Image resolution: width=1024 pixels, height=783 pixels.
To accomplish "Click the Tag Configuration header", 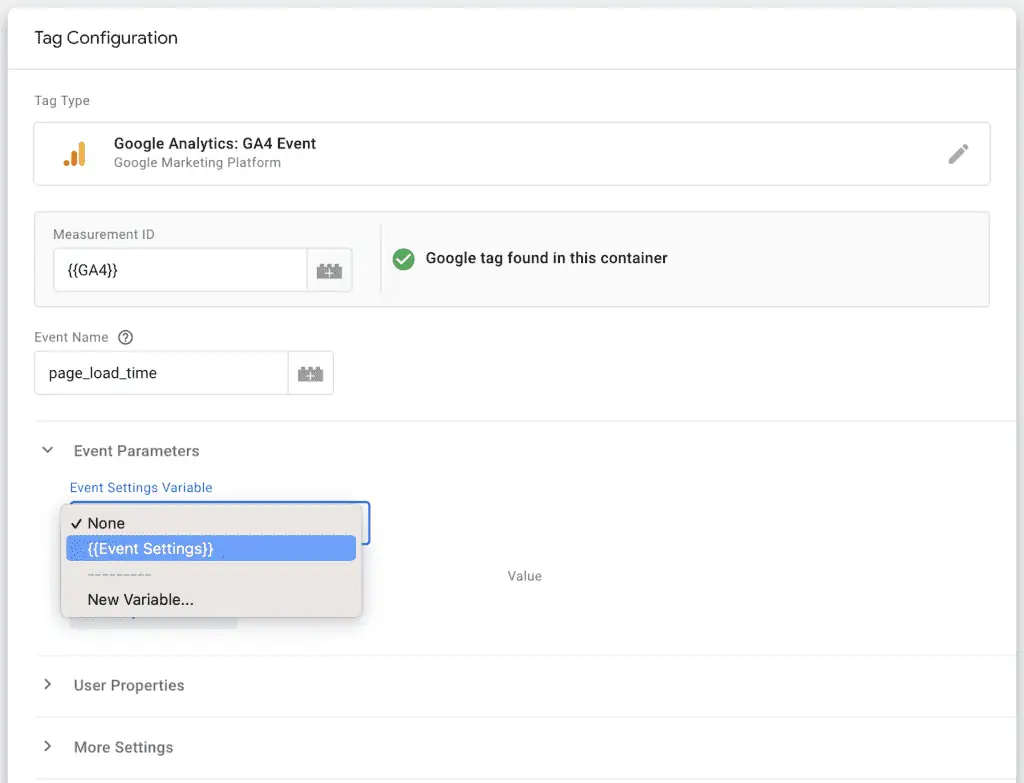I will (x=105, y=38).
